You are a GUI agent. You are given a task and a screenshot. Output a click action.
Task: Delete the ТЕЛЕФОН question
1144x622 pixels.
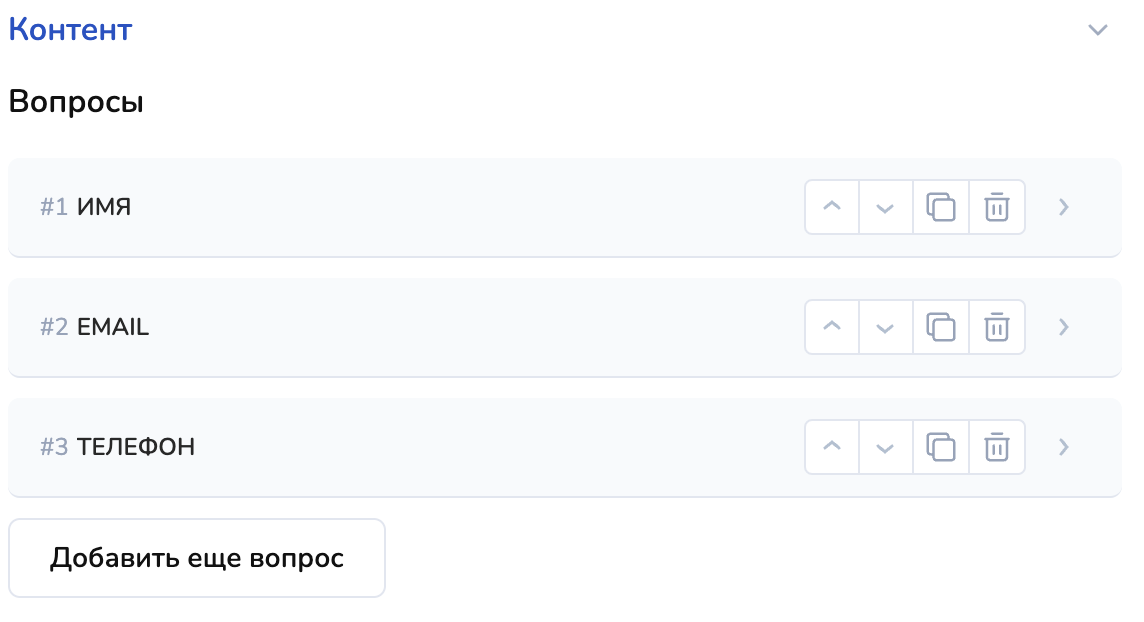[997, 447]
